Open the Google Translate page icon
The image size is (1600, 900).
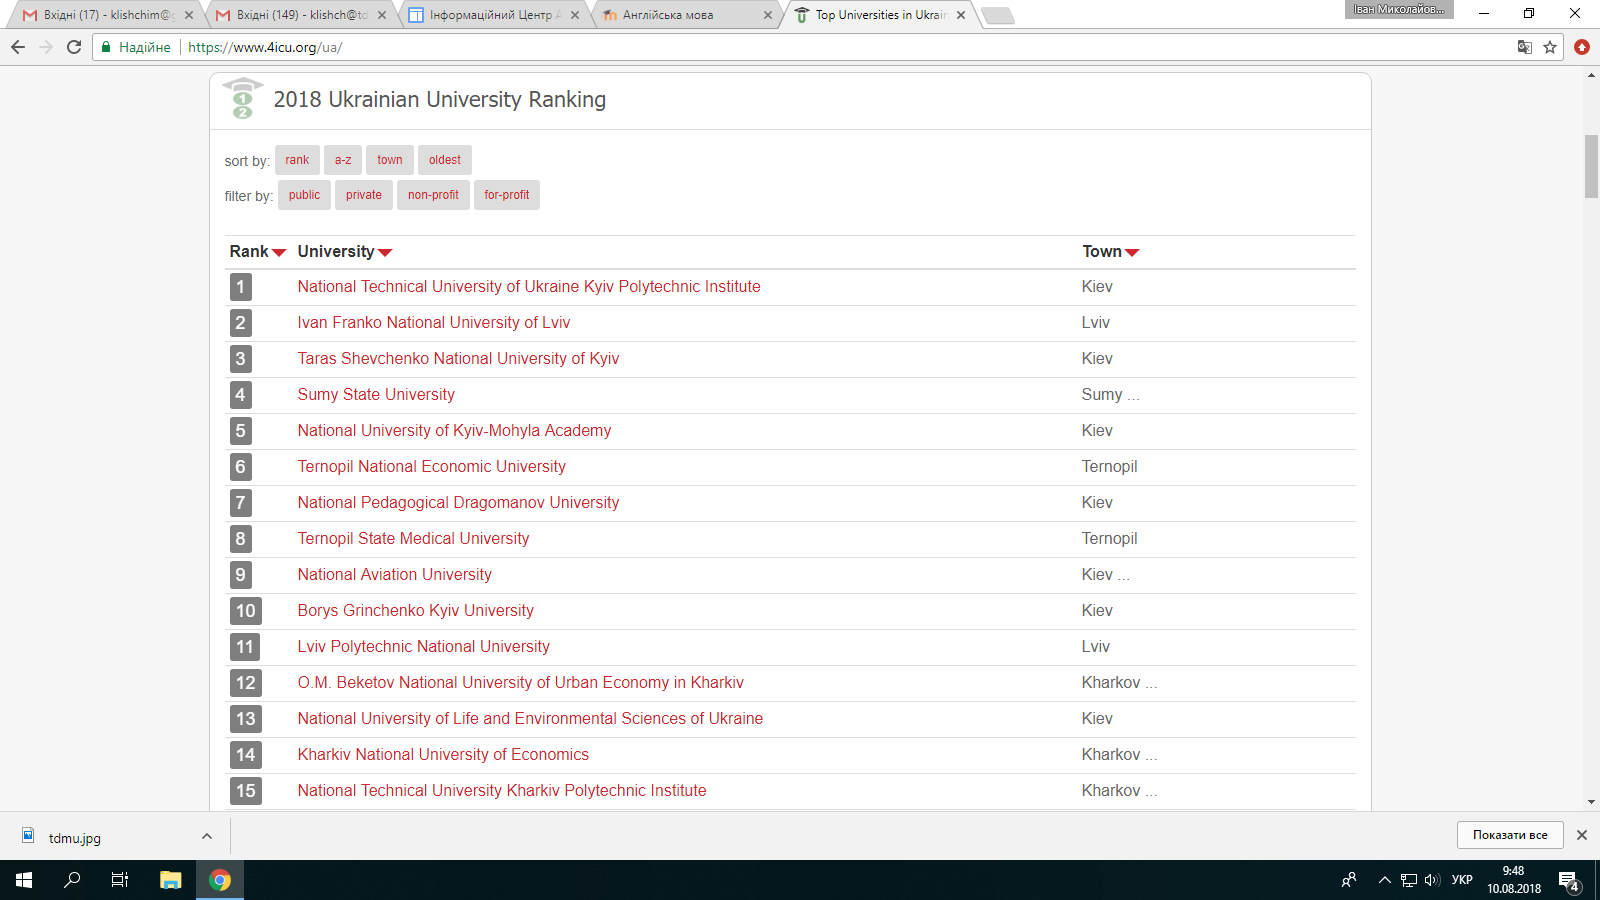[1524, 47]
